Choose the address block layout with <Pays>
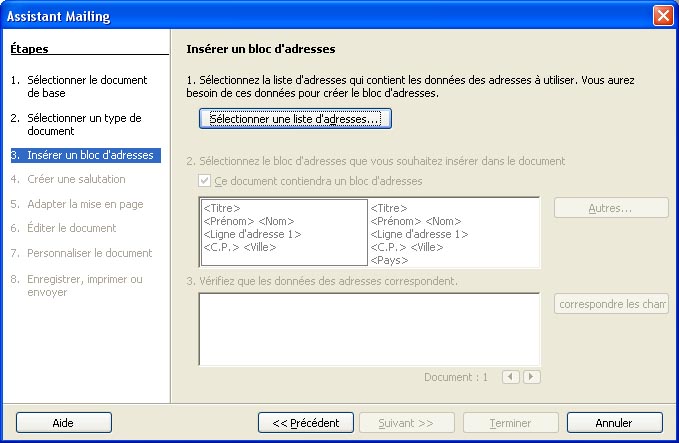 click(453, 233)
